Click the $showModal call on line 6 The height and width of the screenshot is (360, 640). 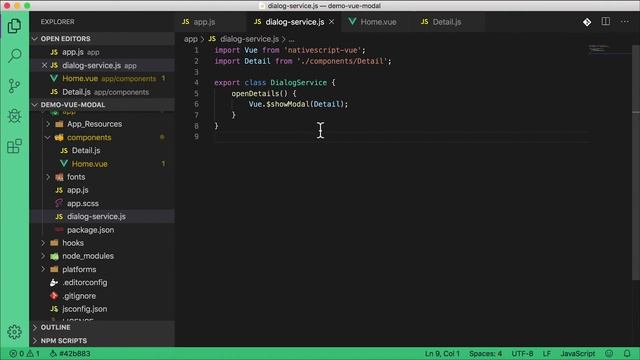click(x=288, y=104)
